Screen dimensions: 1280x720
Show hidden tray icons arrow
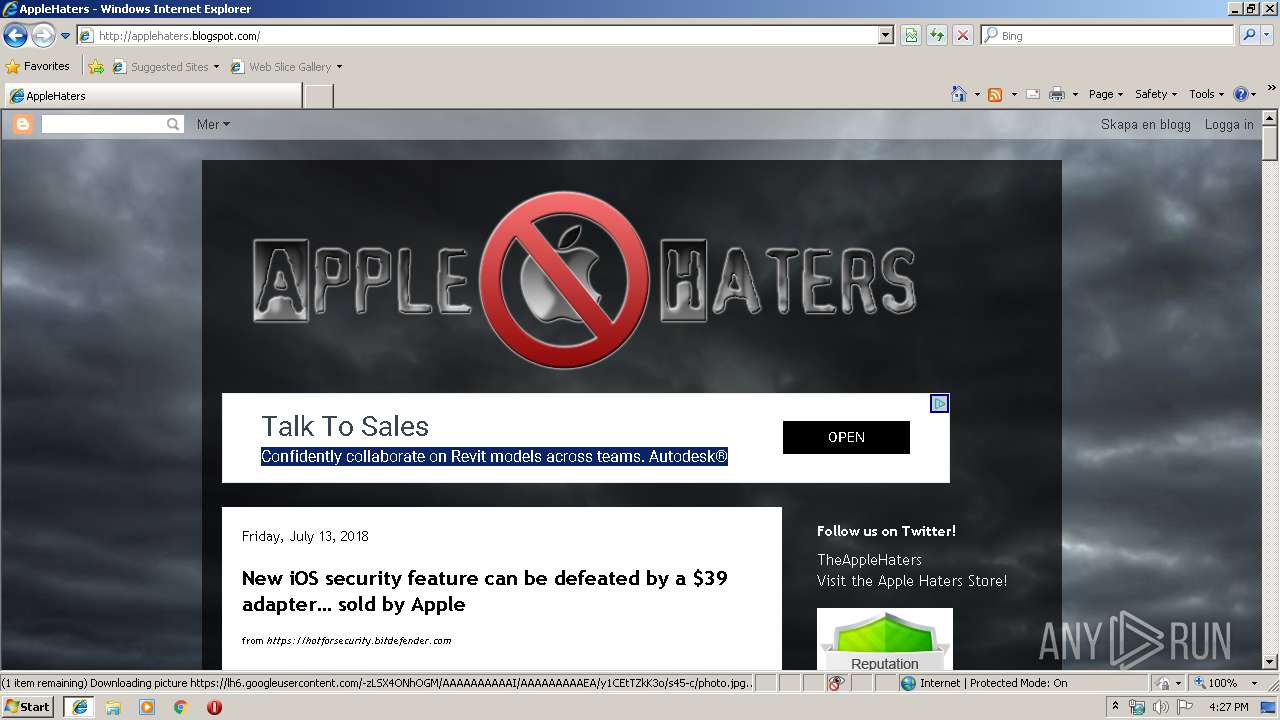[1116, 706]
